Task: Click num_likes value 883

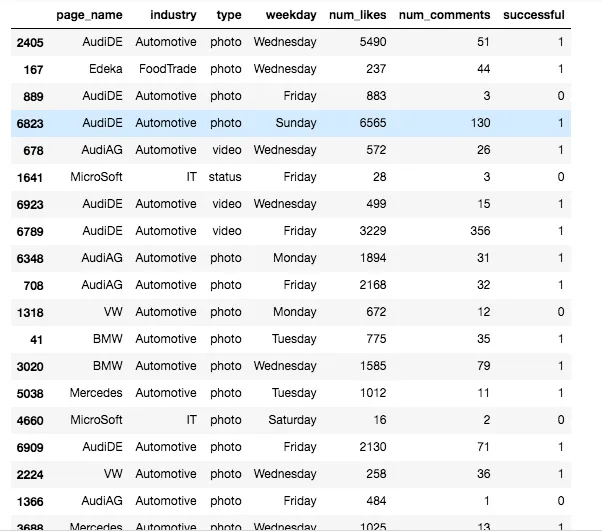Action: (376, 96)
